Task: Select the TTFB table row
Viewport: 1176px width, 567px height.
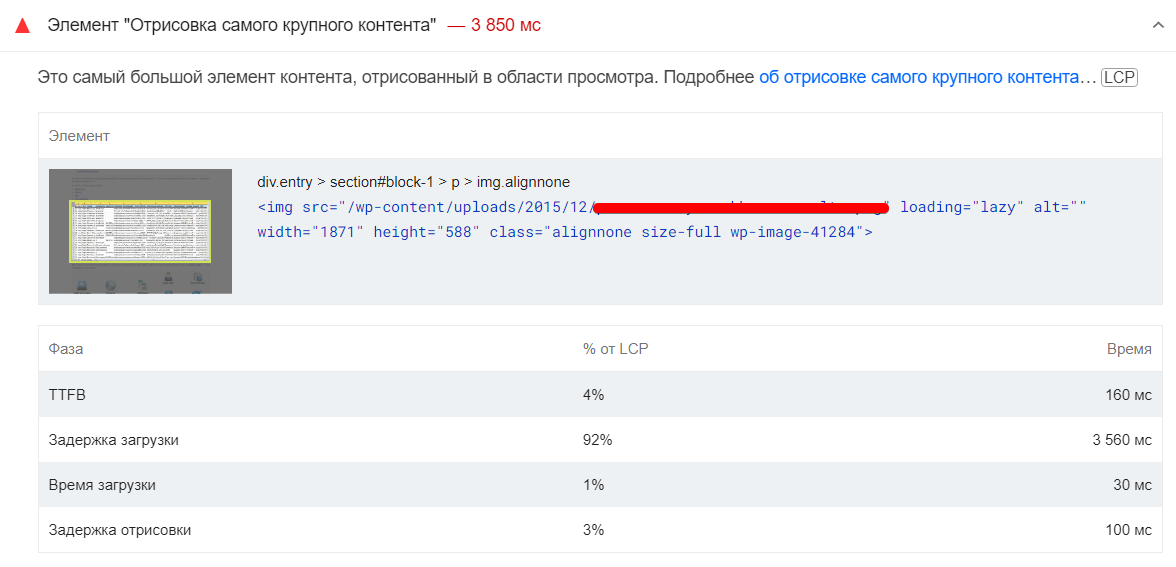Action: pos(600,394)
